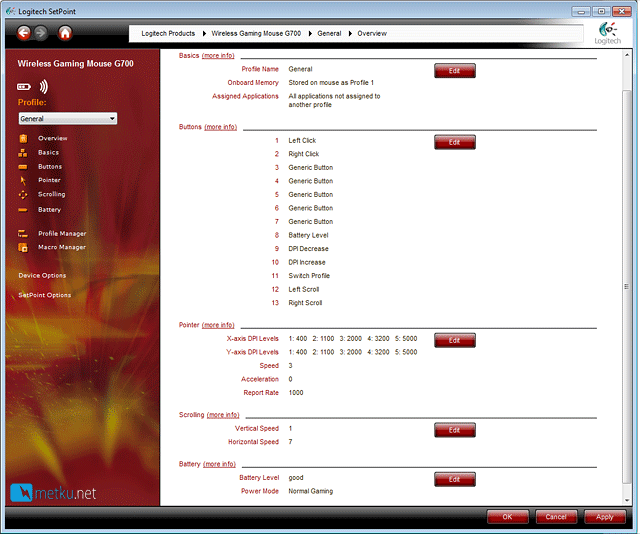Click the scrollbar down arrow
The image size is (640, 534).
pos(627,501)
